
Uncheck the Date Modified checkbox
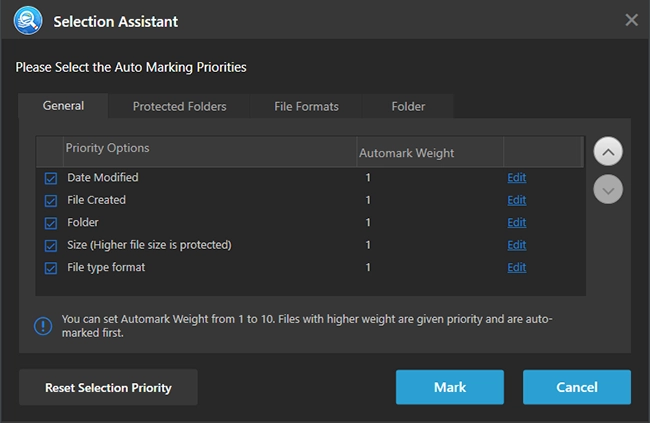coord(51,178)
